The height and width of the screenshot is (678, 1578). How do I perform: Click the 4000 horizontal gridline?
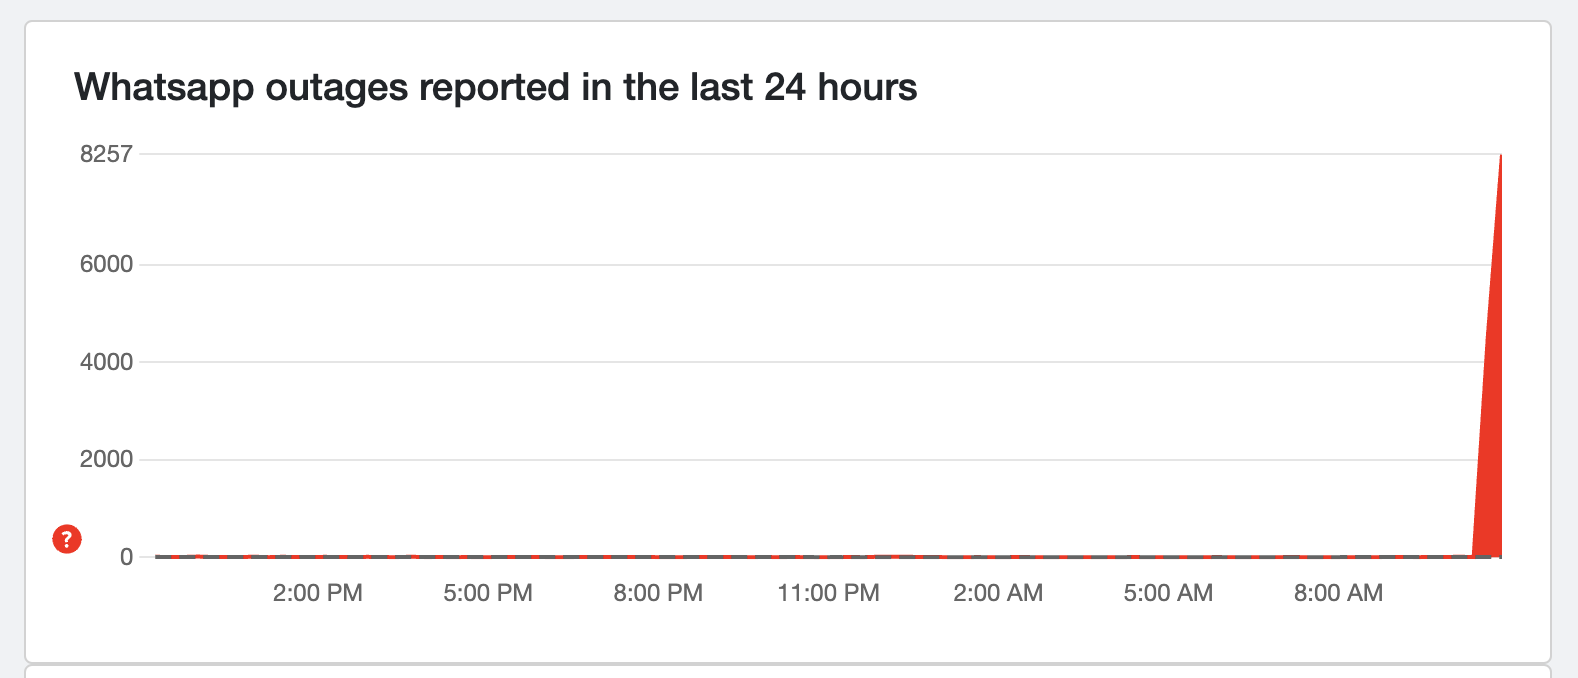800,362
